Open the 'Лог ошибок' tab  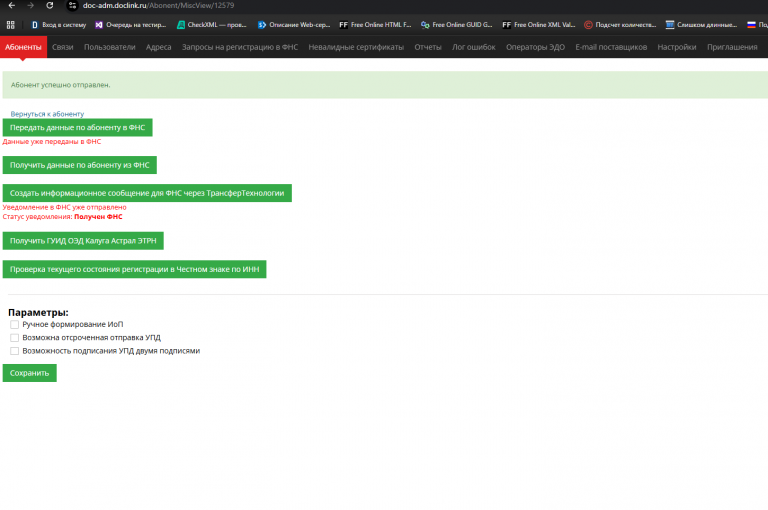[473, 47]
